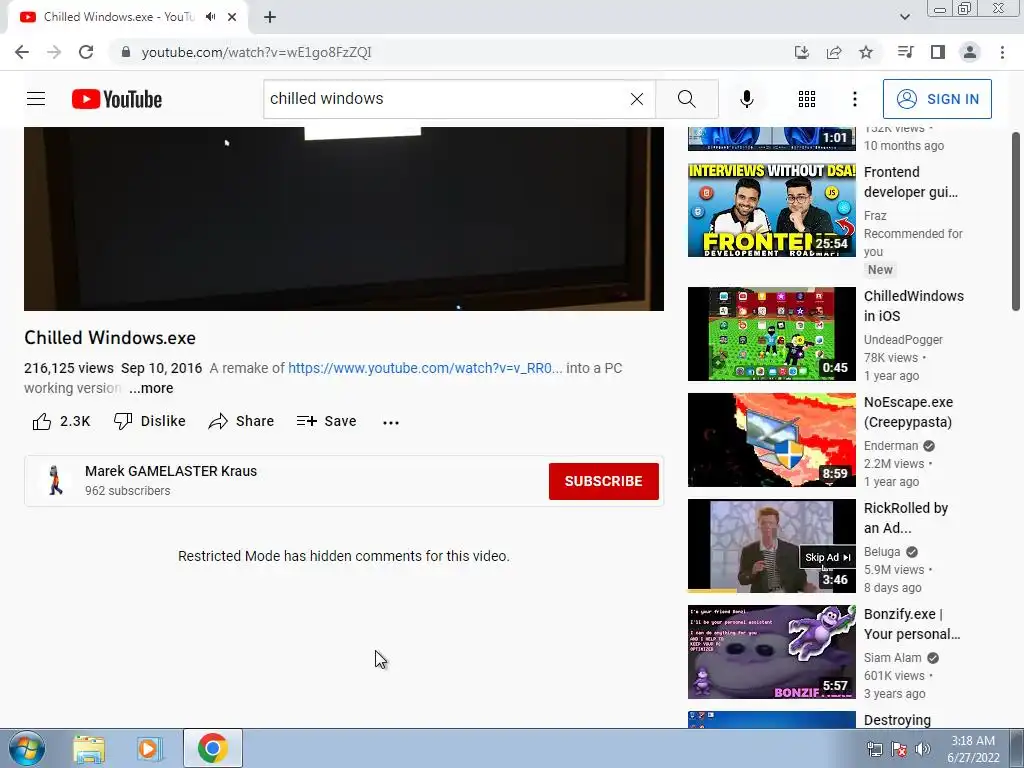The height and width of the screenshot is (768, 1024).
Task: Open Chrome media controls icon
Action: [905, 52]
